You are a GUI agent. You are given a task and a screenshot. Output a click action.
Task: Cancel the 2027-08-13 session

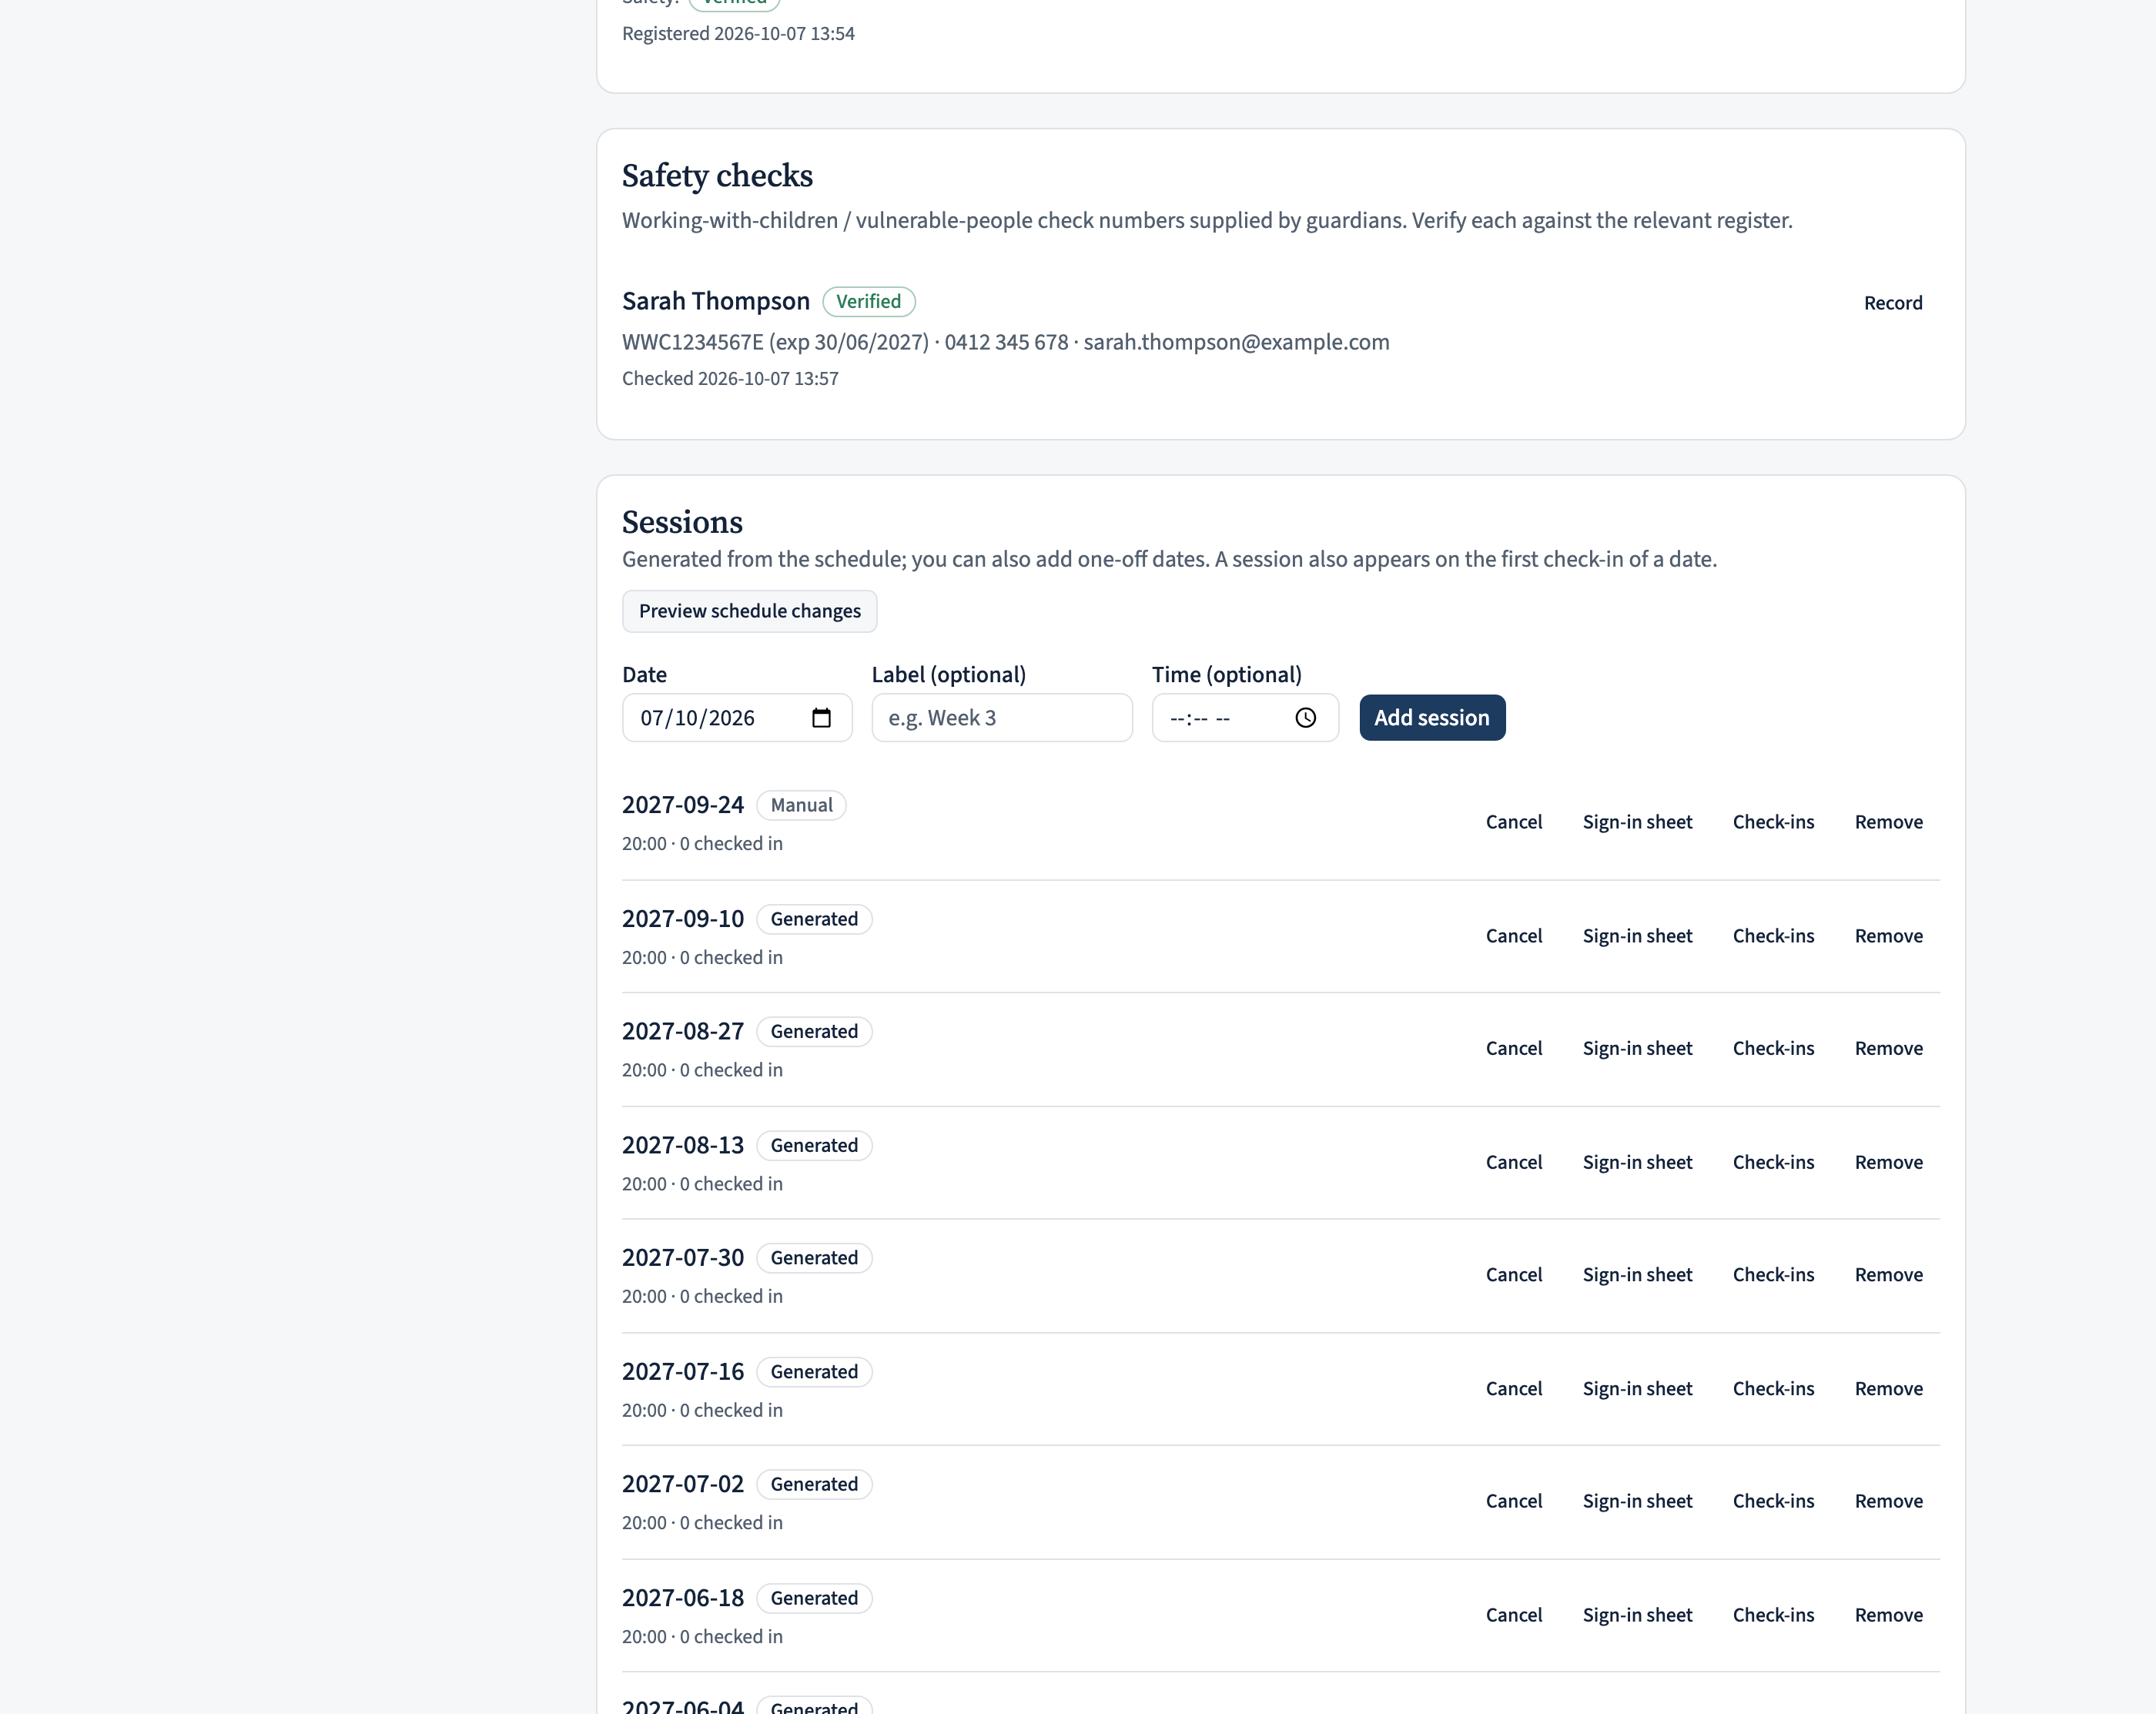(1514, 1162)
